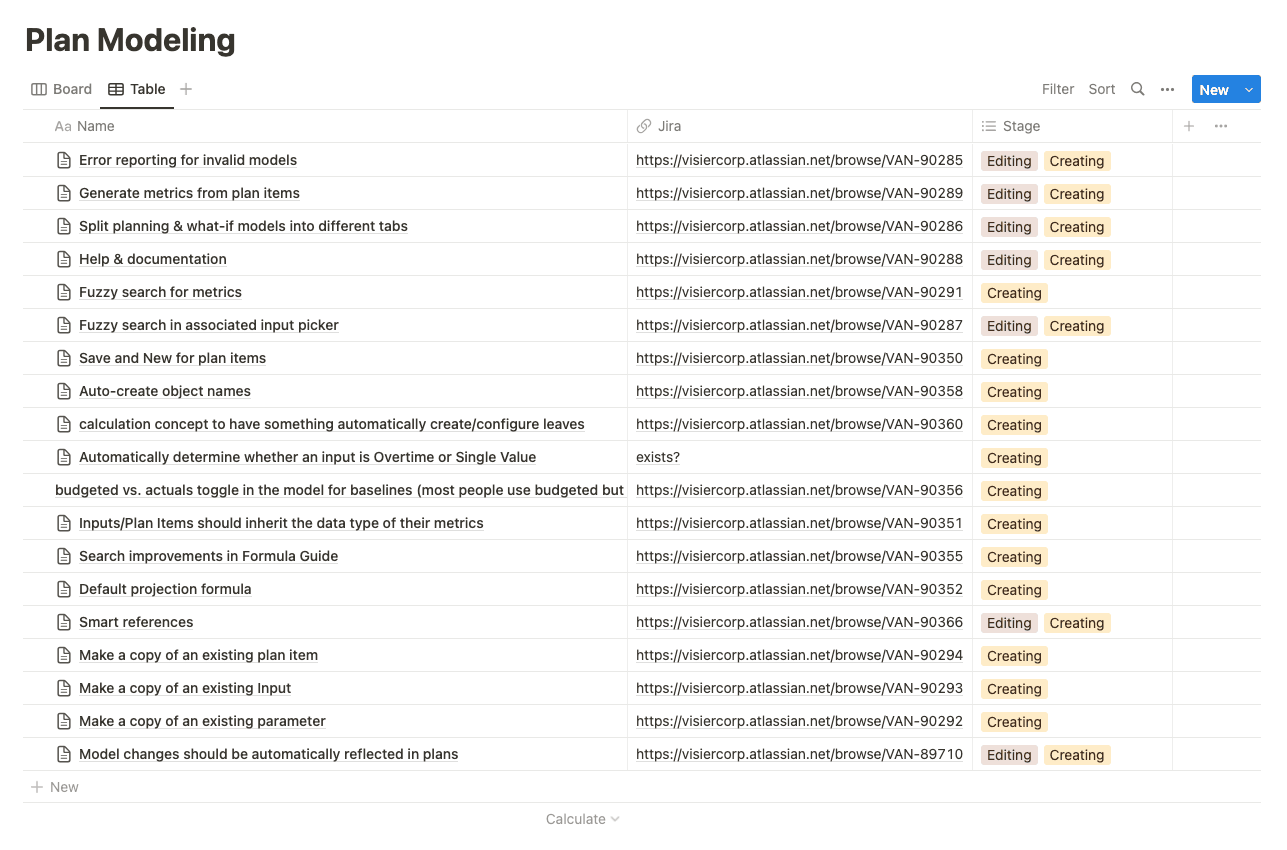Click Creating tag in Fuzzy search for metrics row
Image resolution: width=1287 pixels, height=850 pixels.
tap(1014, 293)
